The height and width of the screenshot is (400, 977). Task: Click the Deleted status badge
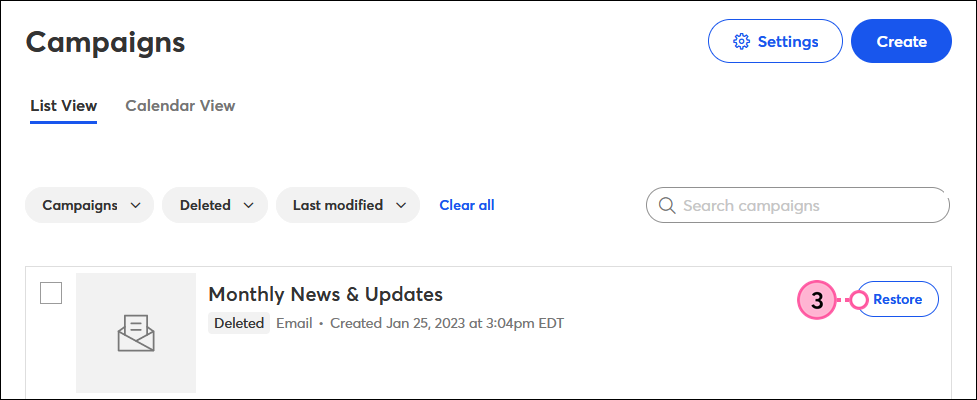click(239, 323)
